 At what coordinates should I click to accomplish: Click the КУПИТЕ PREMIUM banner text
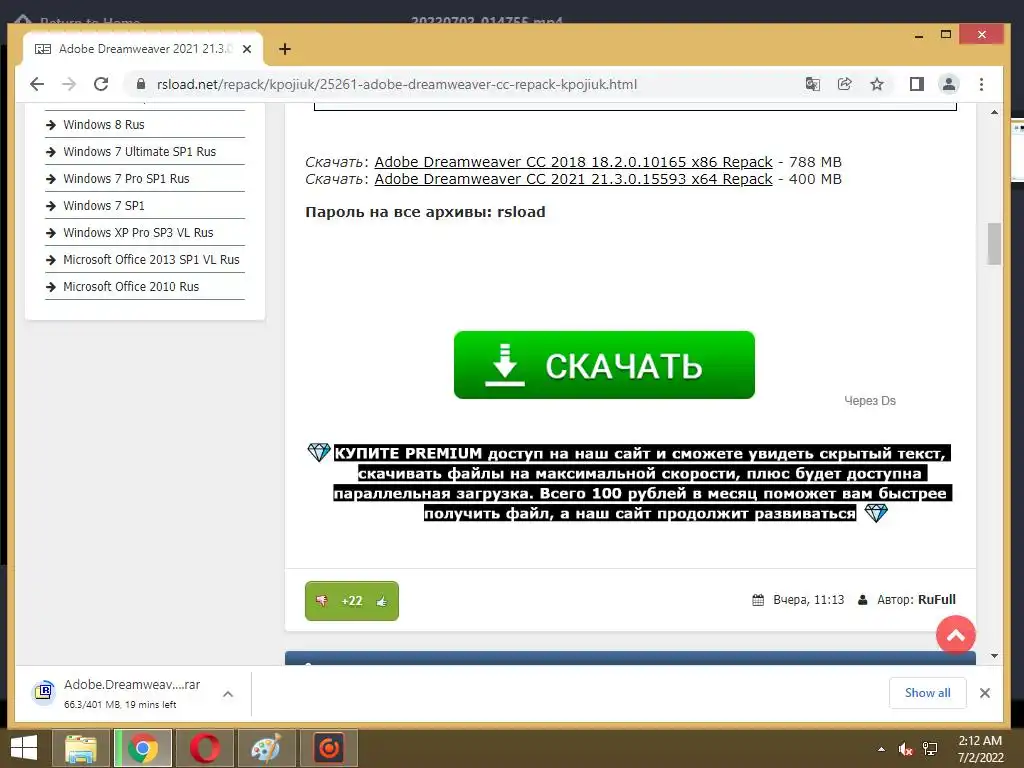click(642, 483)
